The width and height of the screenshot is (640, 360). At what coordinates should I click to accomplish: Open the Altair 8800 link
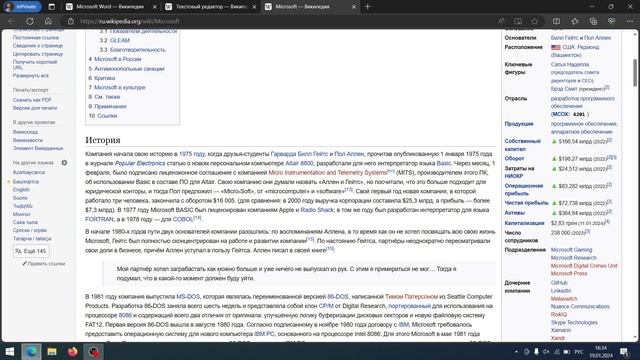coord(299,163)
